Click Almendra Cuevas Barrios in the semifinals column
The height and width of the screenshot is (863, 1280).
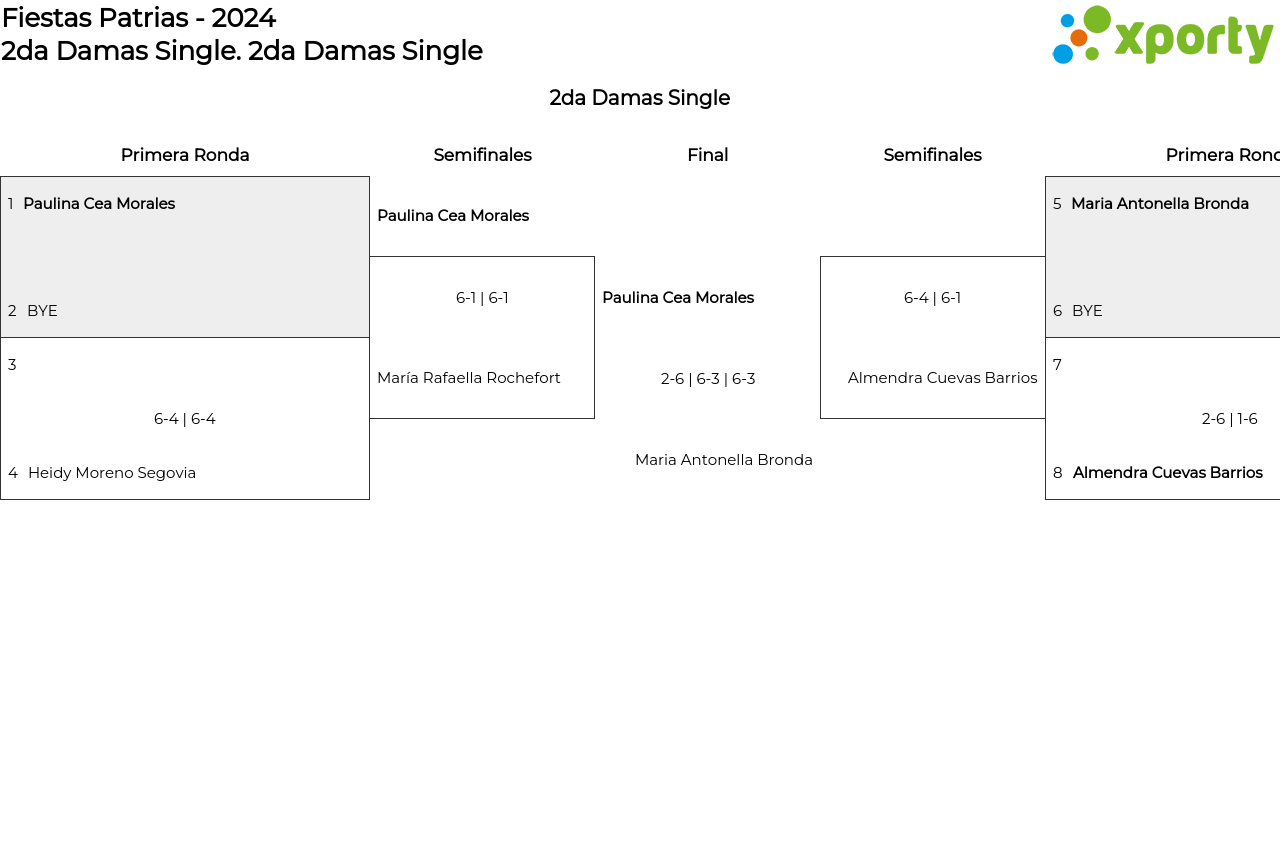pos(942,378)
